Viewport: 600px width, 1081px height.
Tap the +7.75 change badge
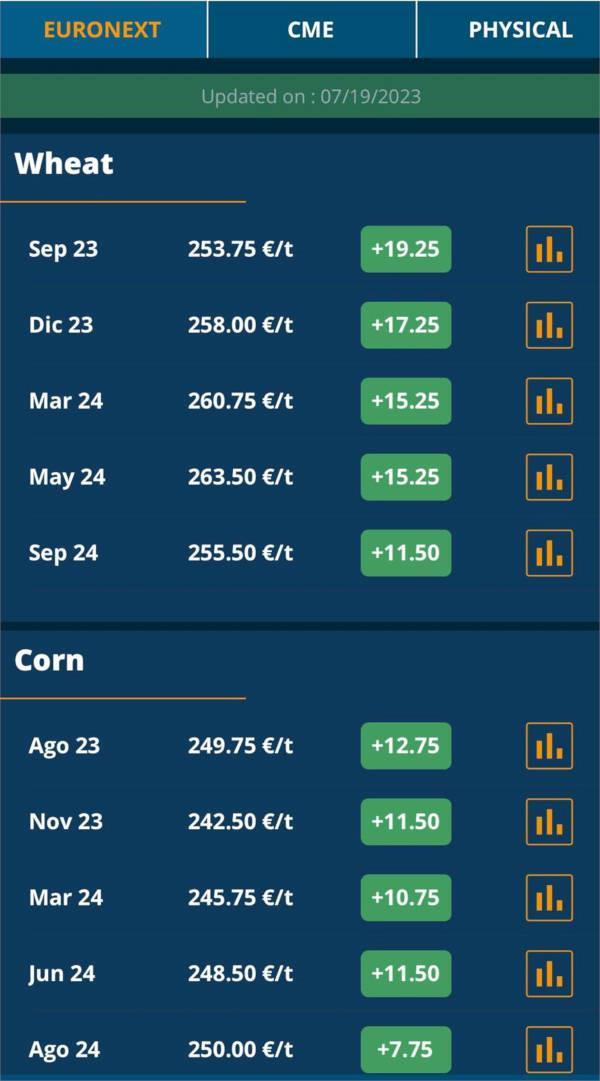point(405,1050)
